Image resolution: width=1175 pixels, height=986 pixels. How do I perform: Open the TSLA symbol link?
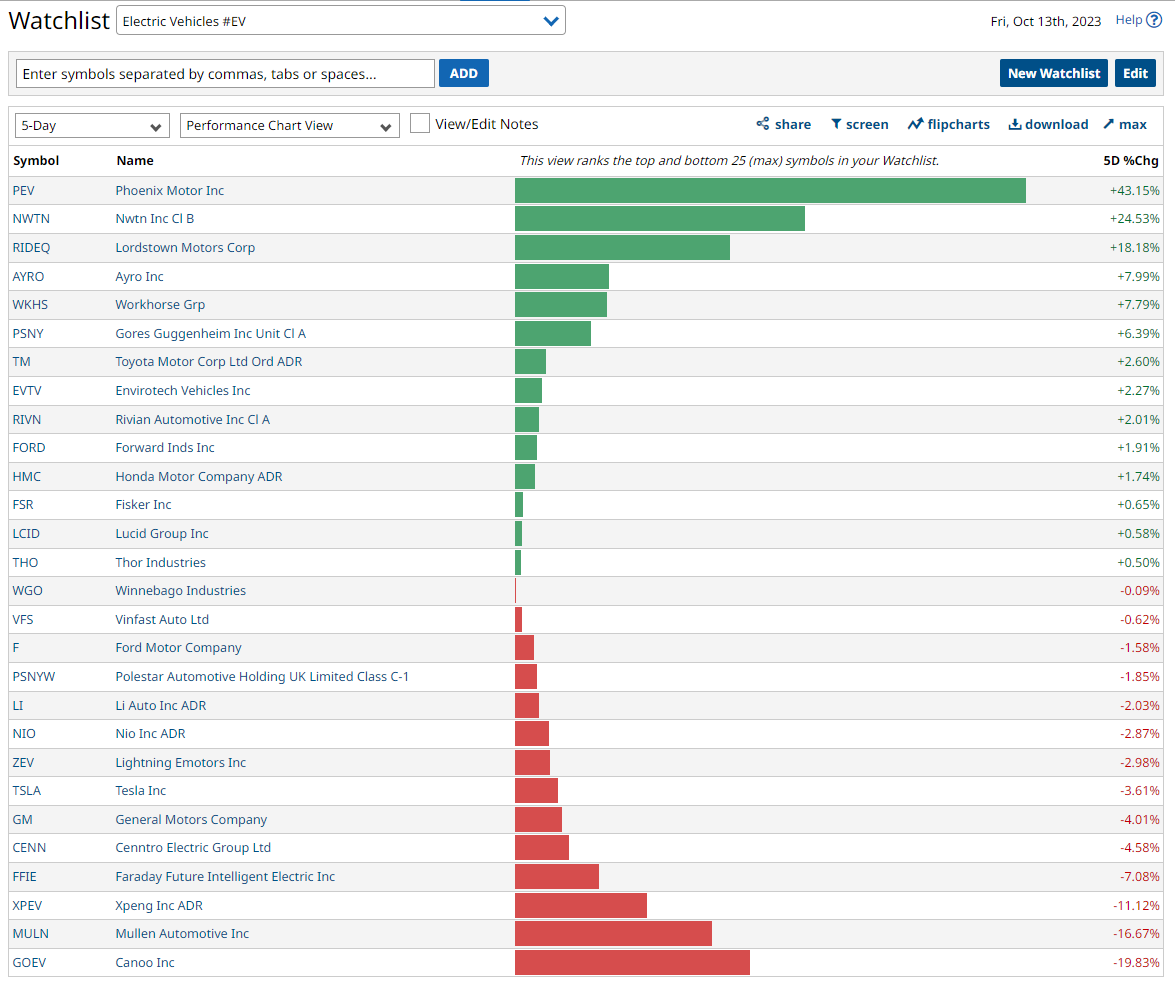(26, 790)
